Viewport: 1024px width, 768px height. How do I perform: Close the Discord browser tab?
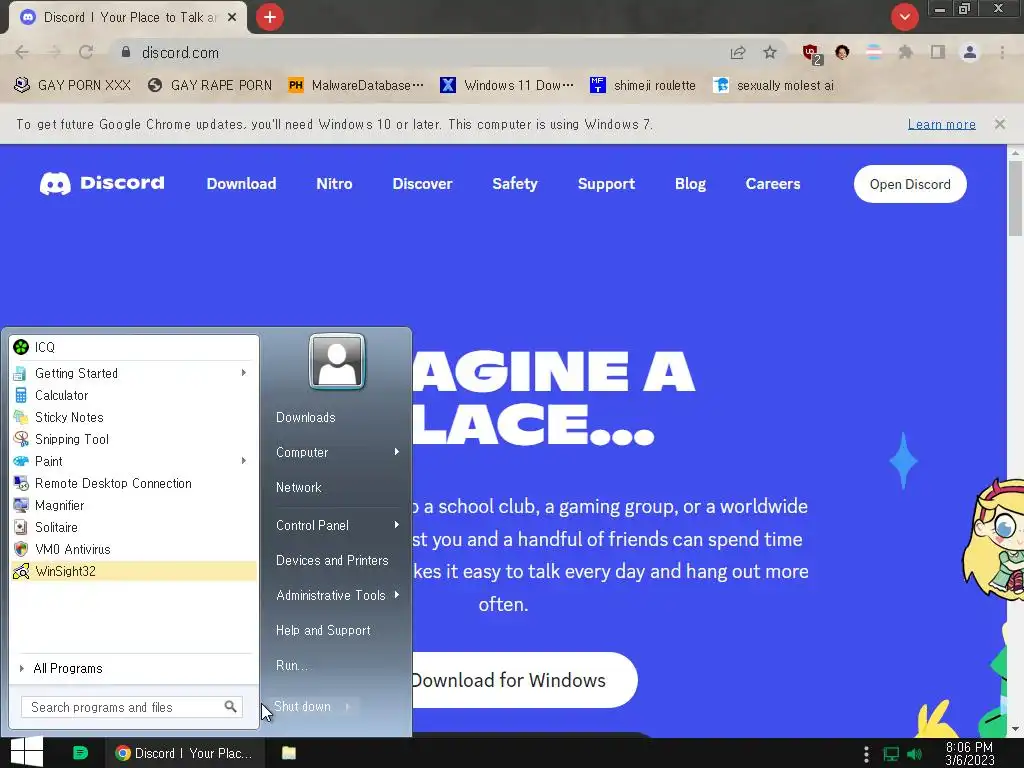(232, 18)
